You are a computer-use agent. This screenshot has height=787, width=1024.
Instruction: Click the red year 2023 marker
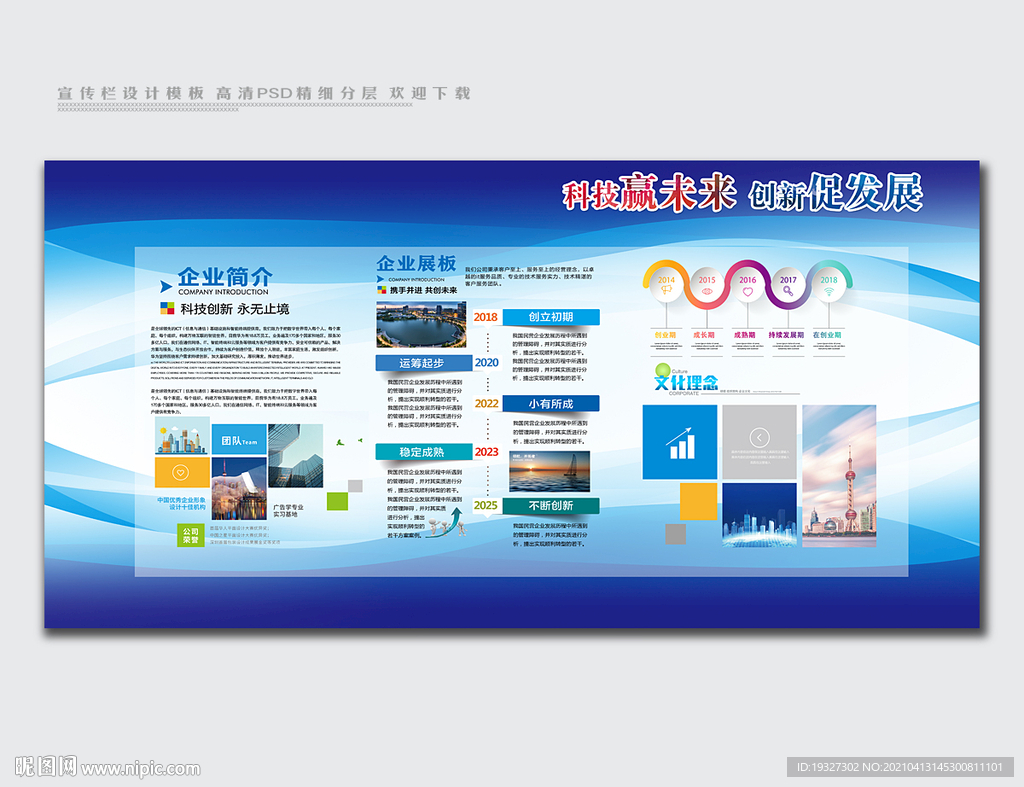coord(487,452)
